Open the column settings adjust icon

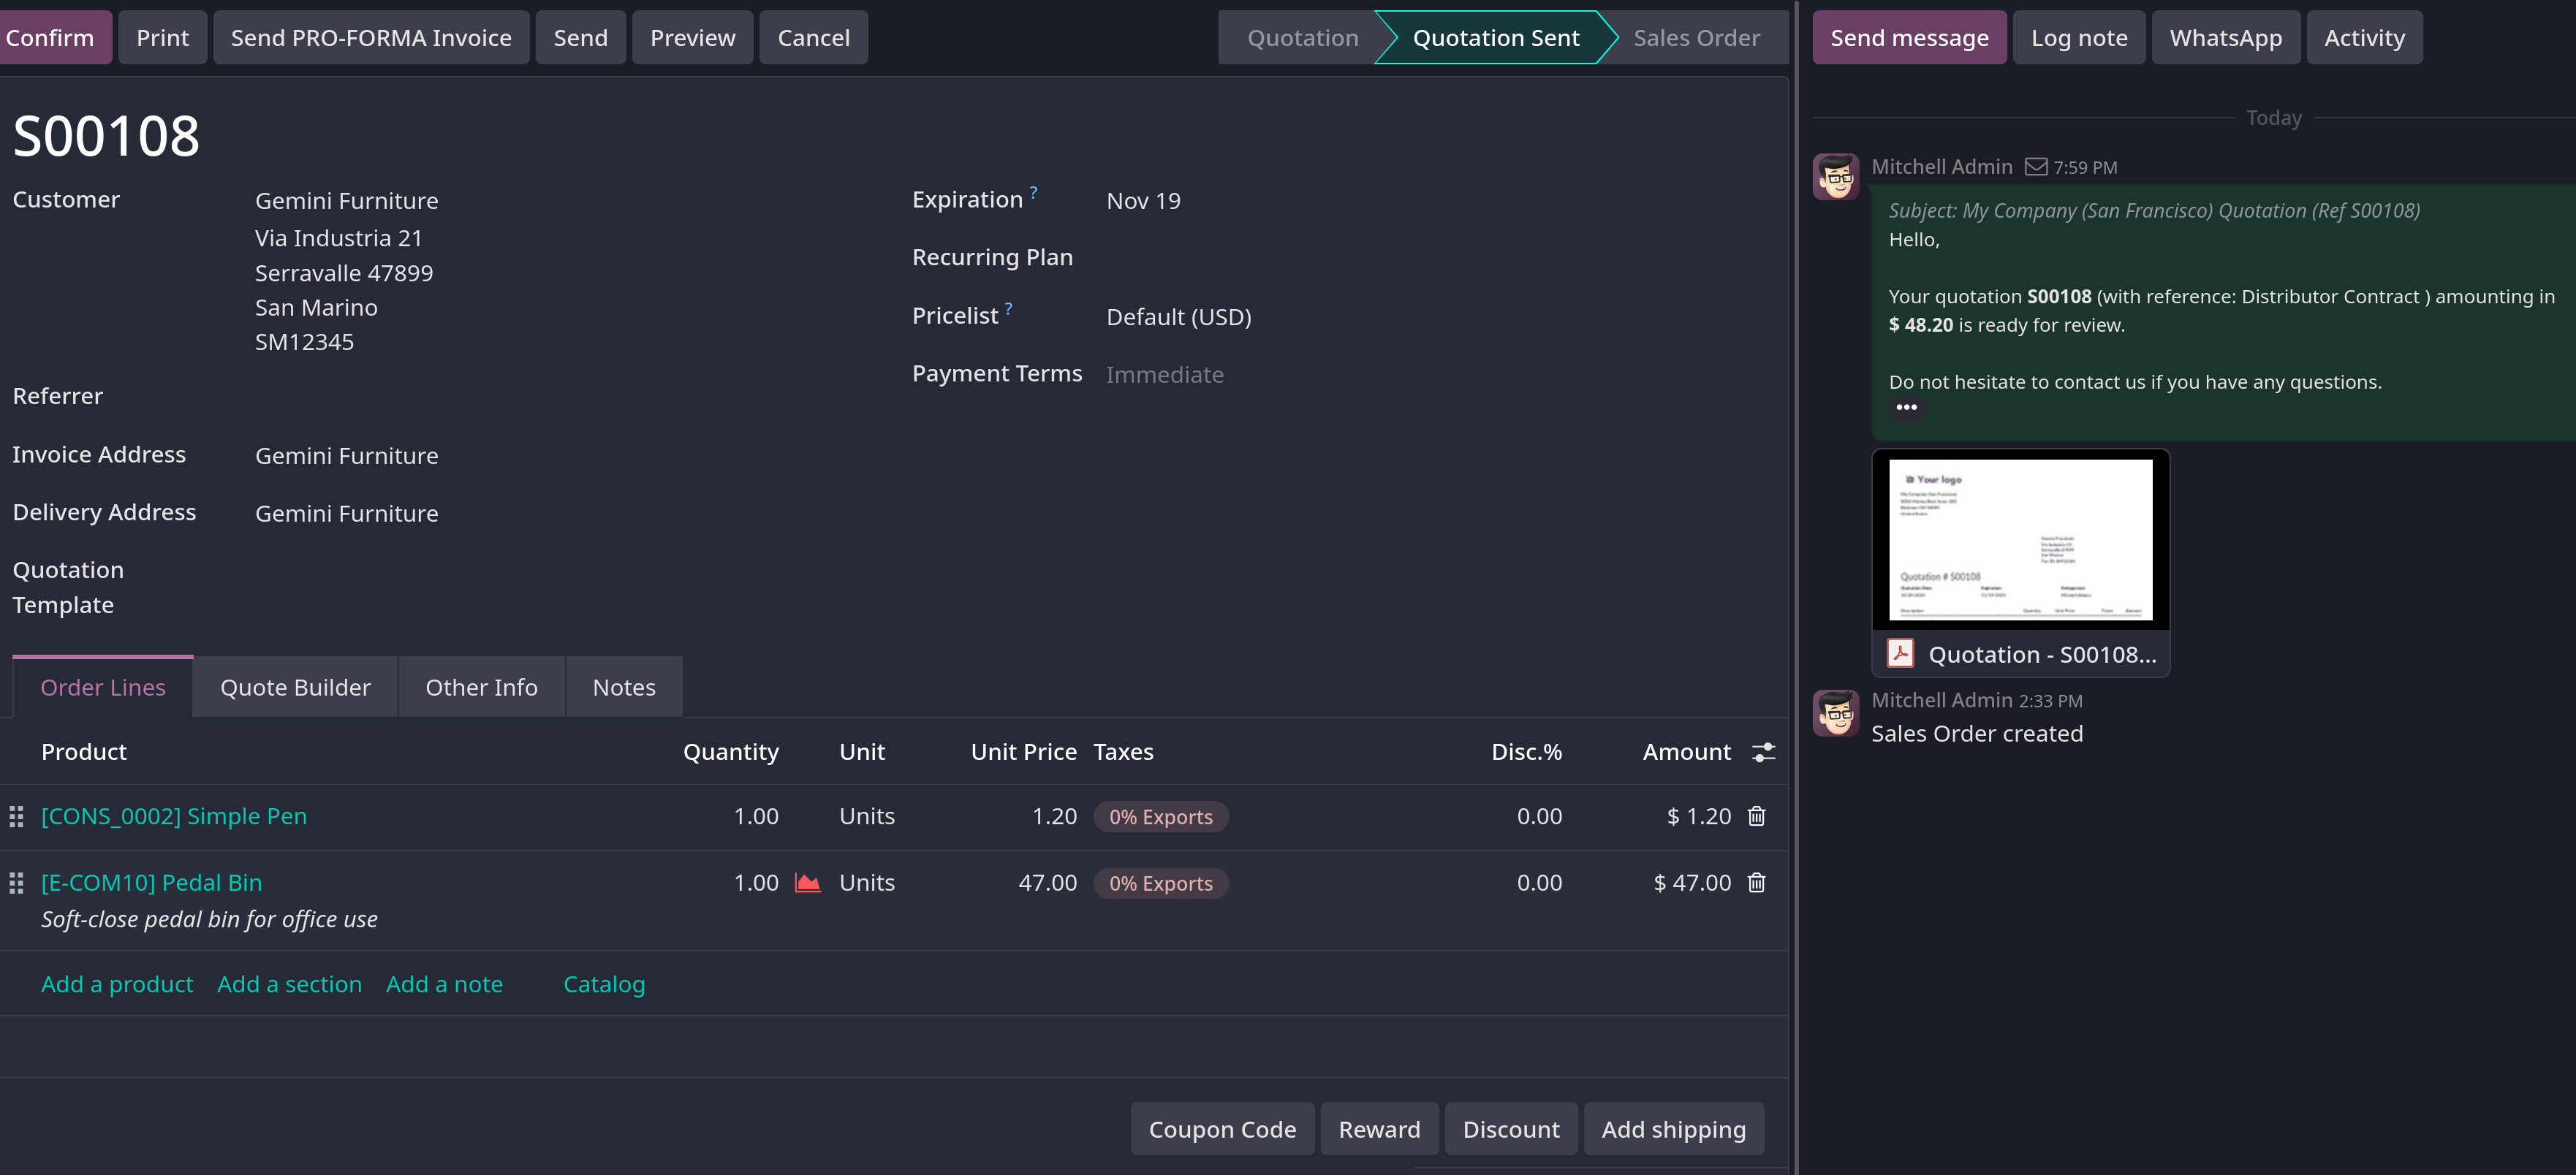pyautogui.click(x=1763, y=752)
